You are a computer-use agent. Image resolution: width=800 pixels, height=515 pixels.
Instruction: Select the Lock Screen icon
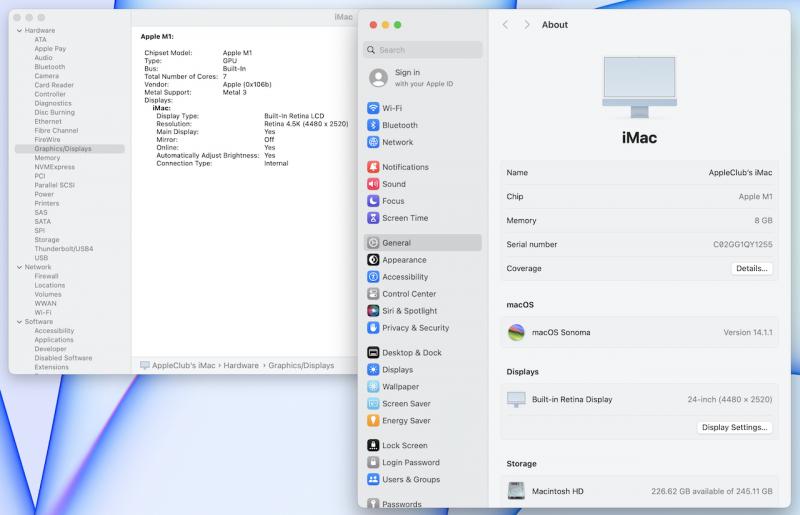click(373, 446)
